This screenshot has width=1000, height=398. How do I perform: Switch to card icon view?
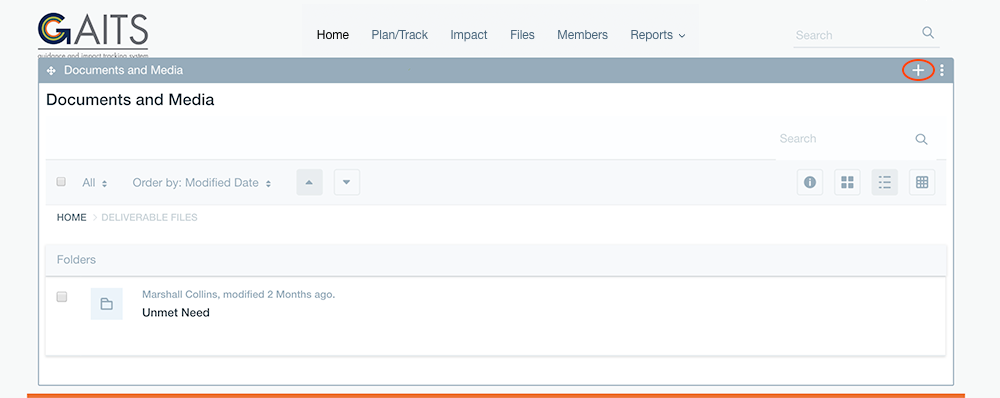(847, 182)
